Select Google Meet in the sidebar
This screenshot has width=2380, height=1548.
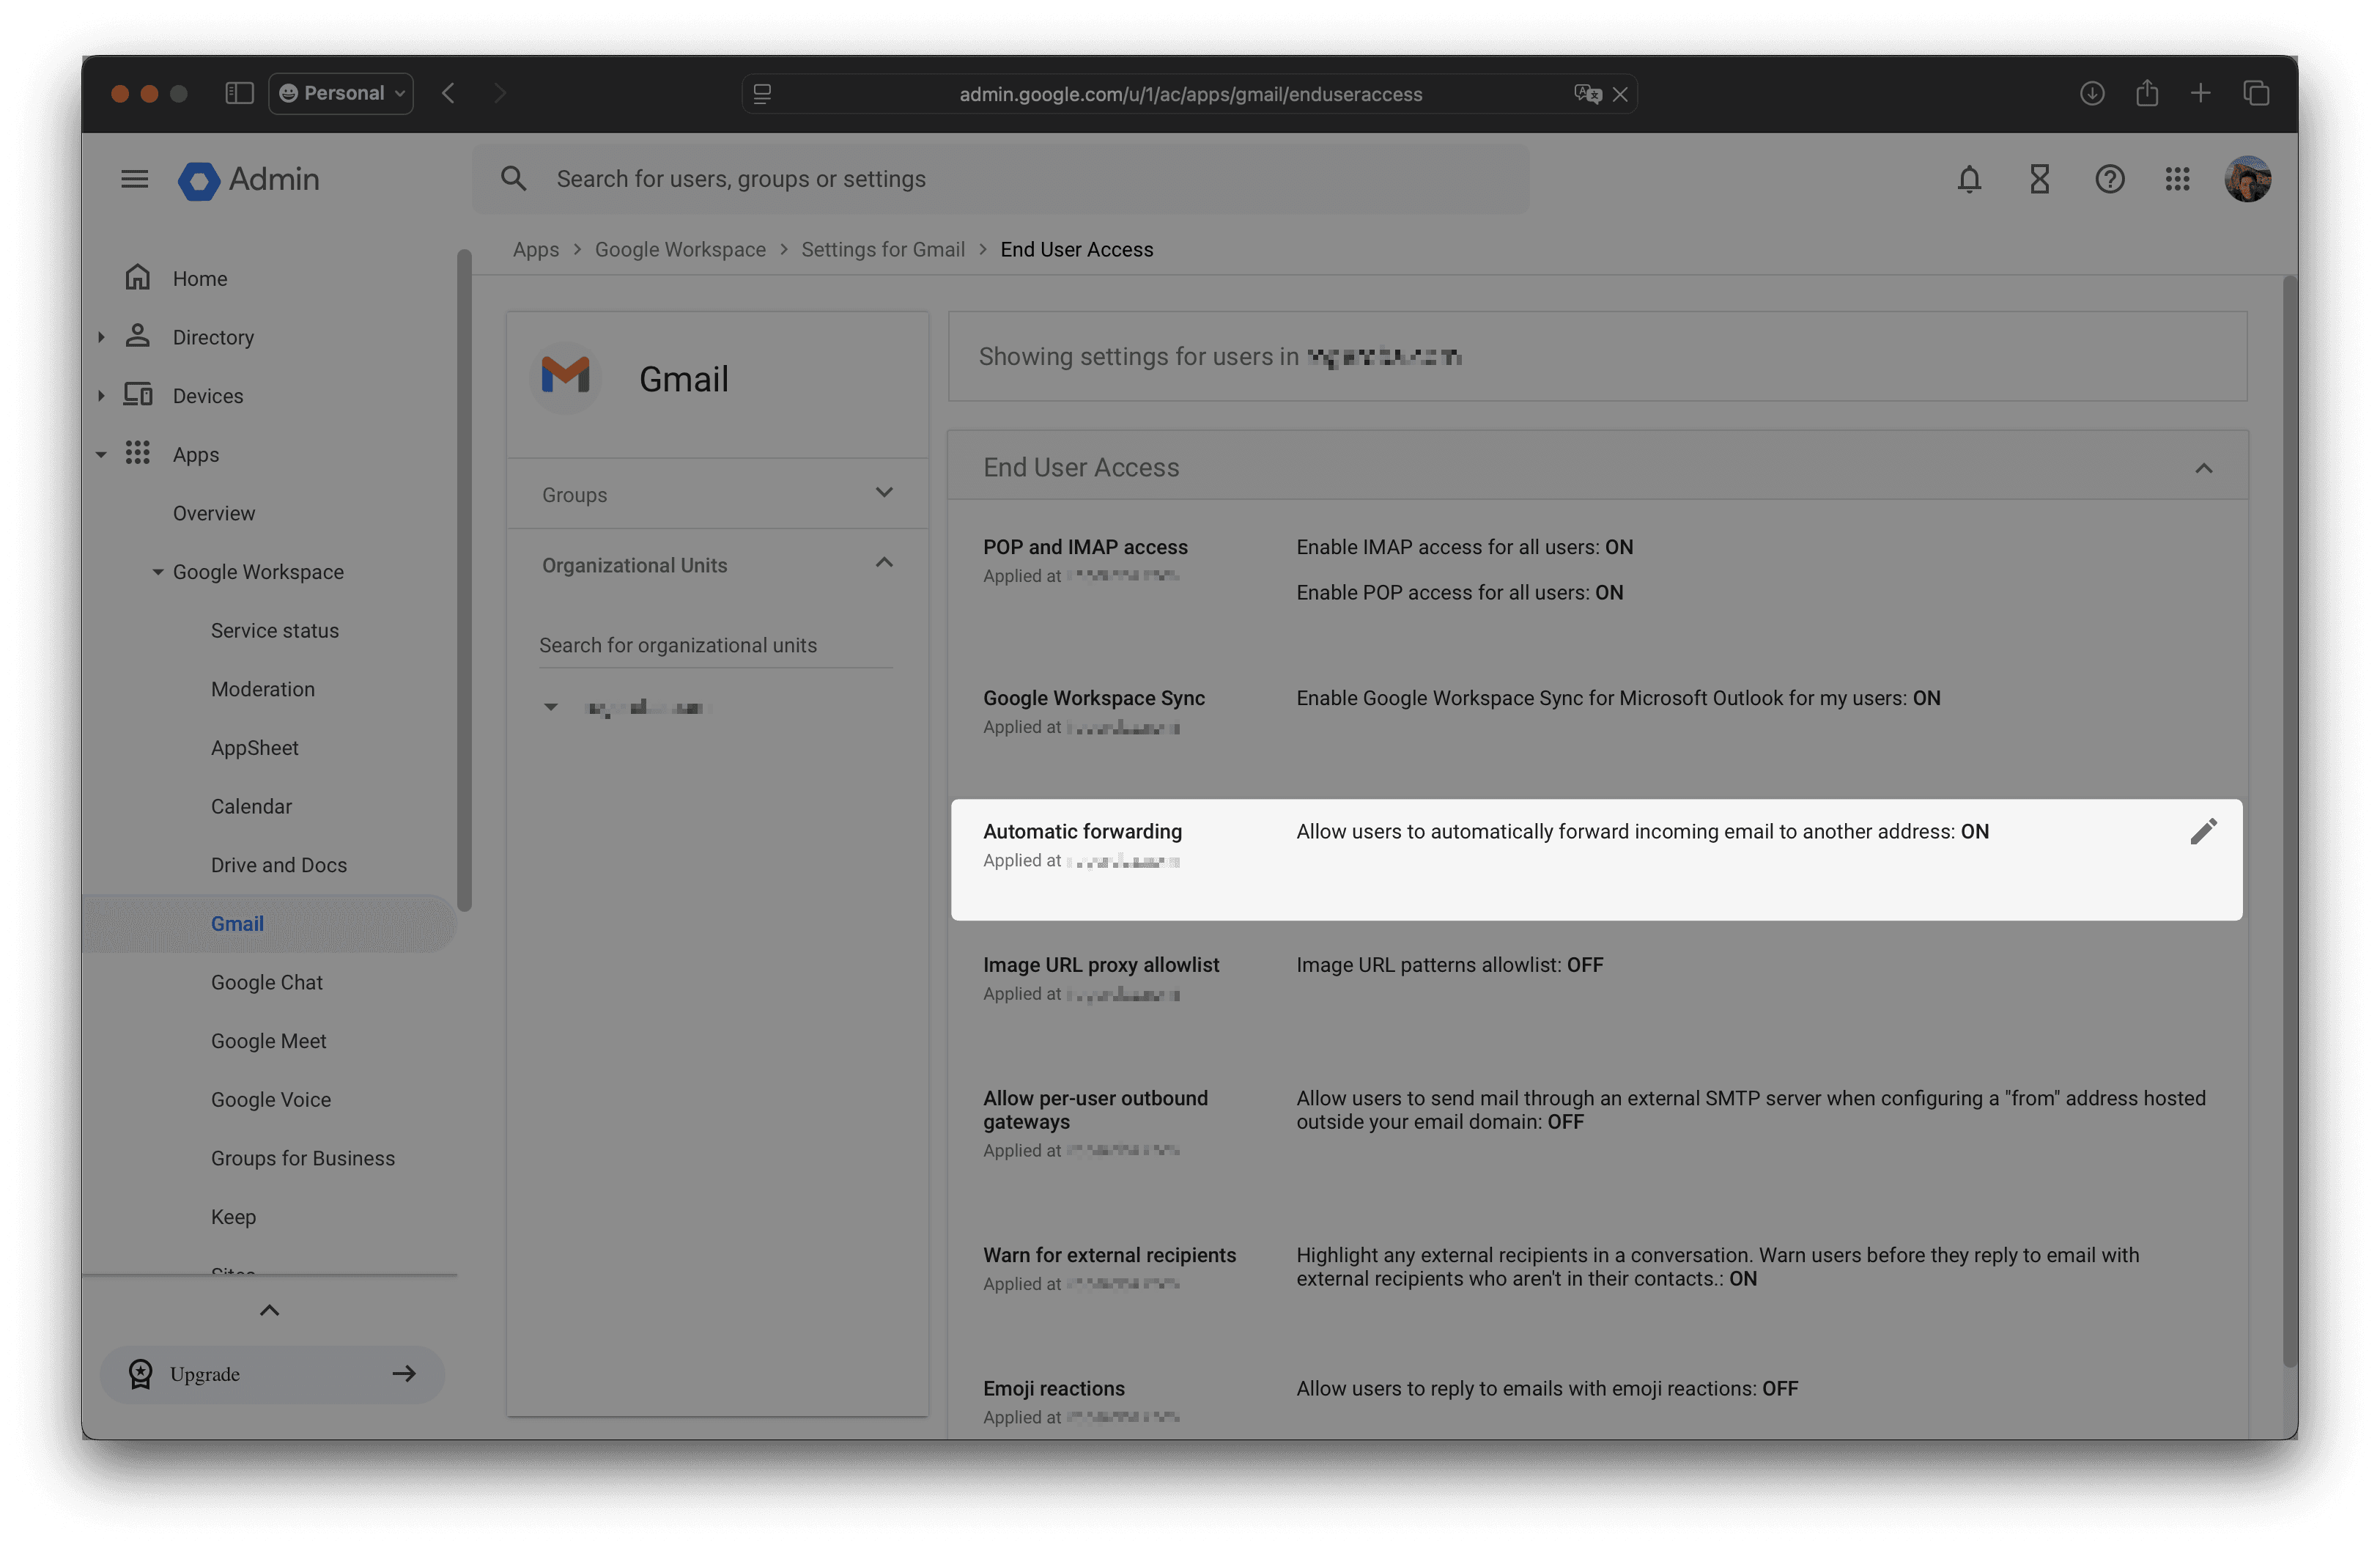point(269,1040)
